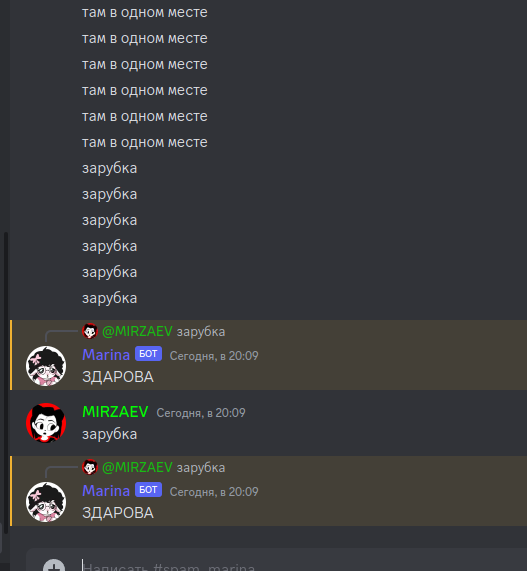Jump to the replied message via the last @MIRZAEV mention
This screenshot has height=571, width=527.
point(137,467)
